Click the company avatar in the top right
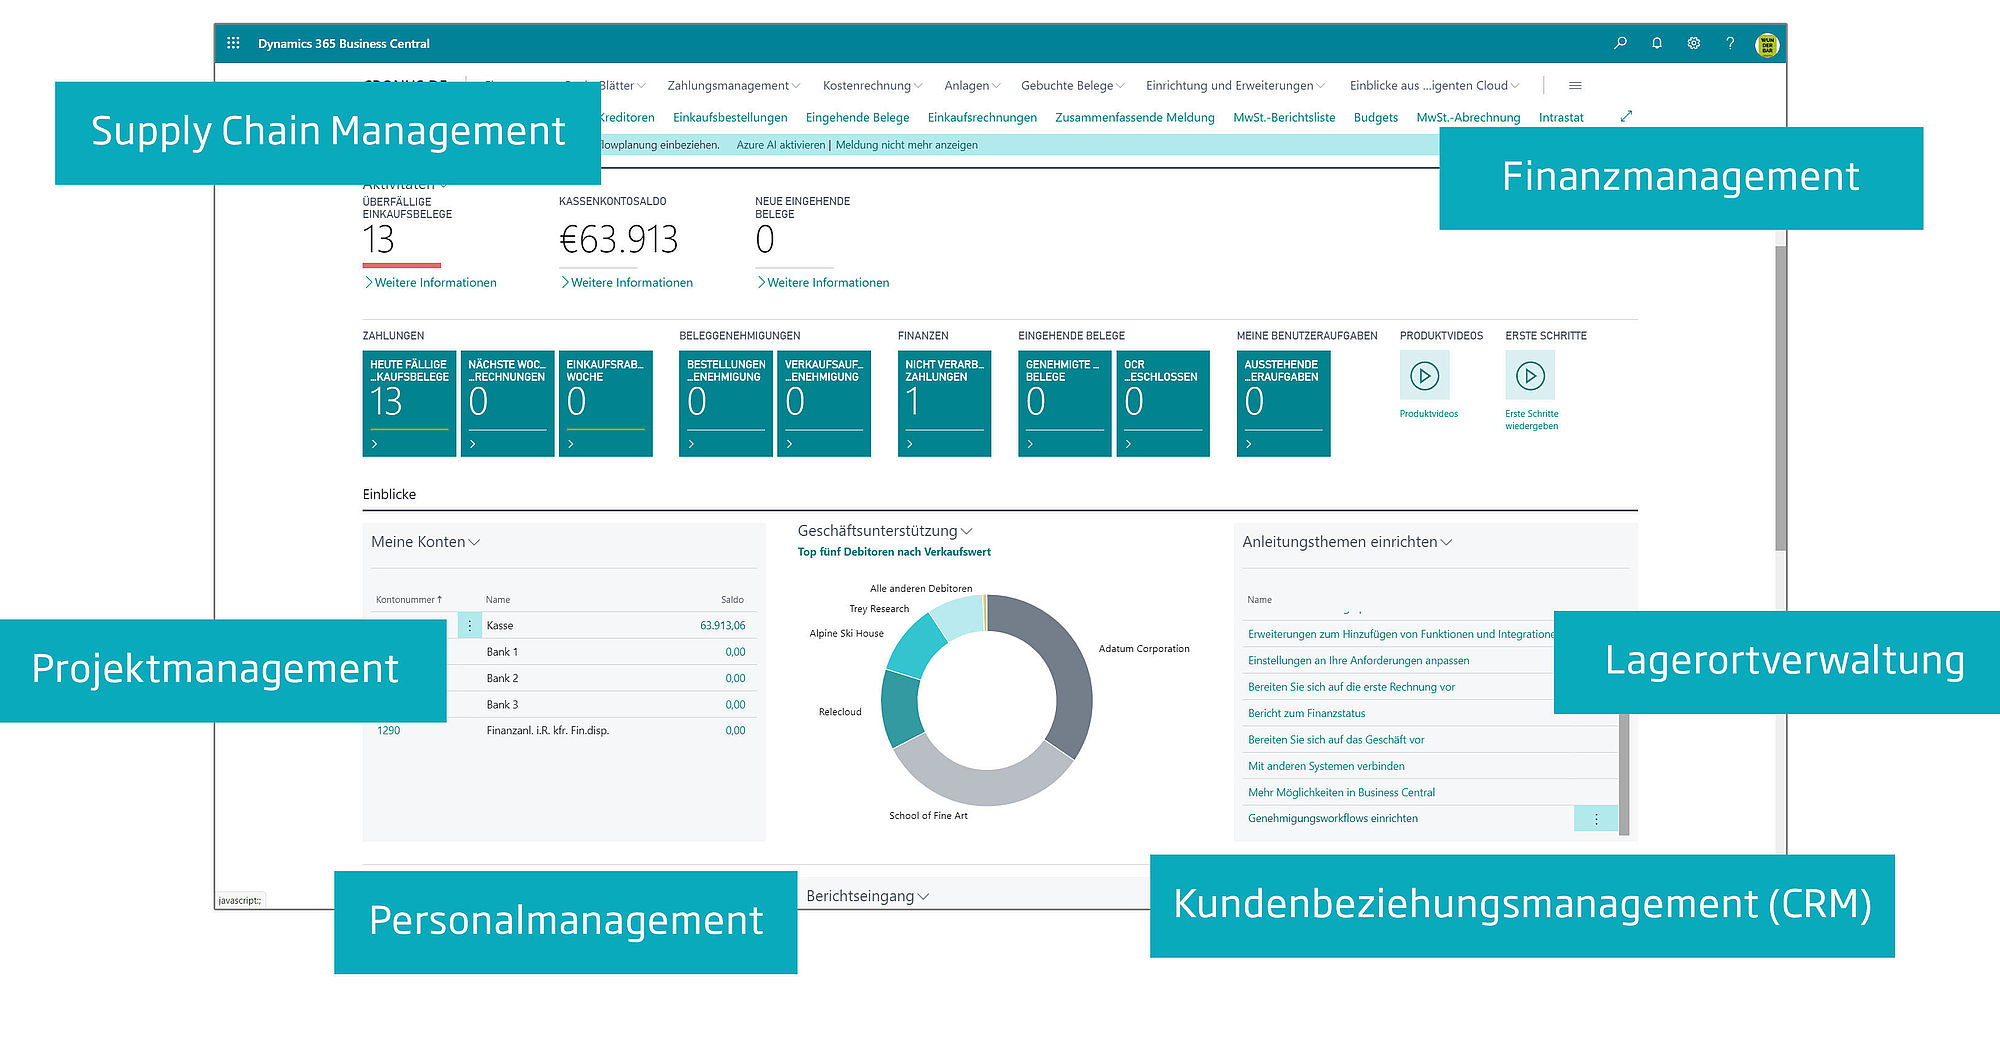Viewport: 2000px width, 1051px height. click(x=1767, y=43)
